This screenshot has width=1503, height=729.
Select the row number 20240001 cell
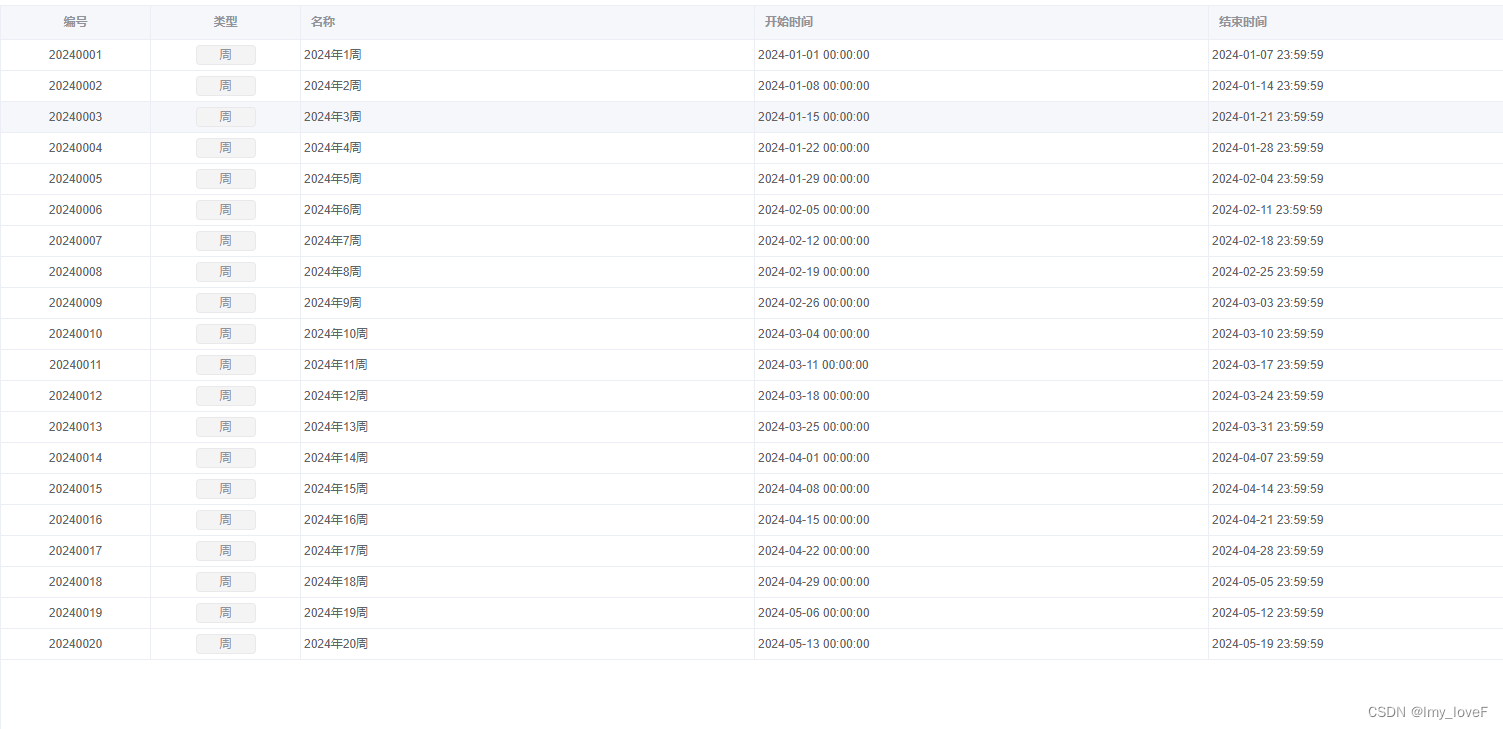[75, 55]
